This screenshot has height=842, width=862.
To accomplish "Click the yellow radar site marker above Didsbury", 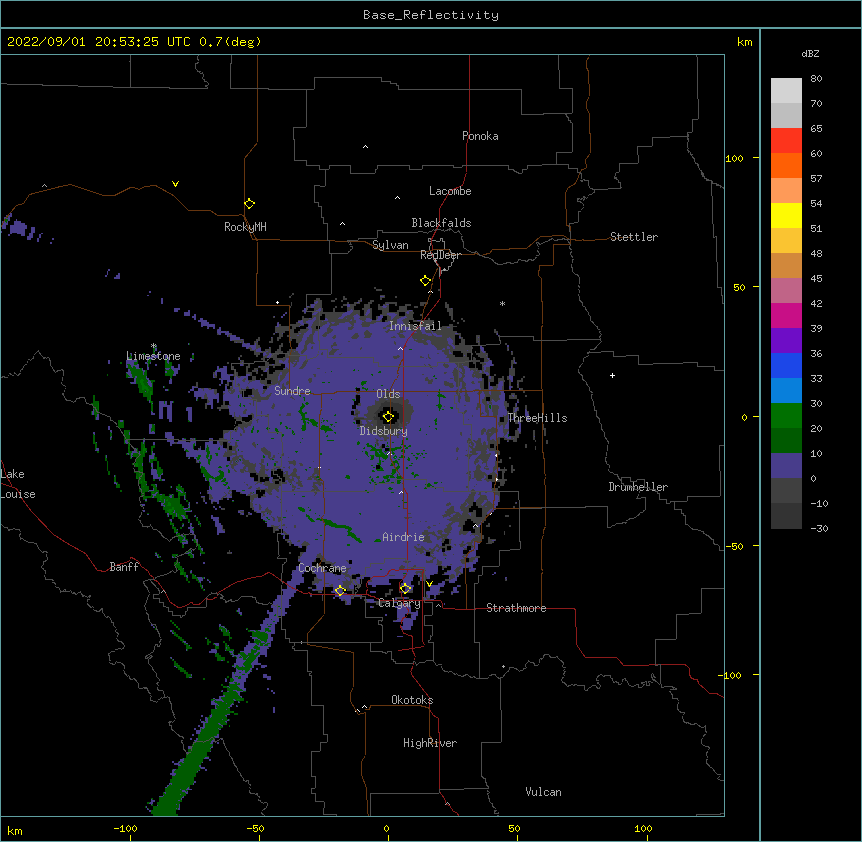I will (x=388, y=416).
